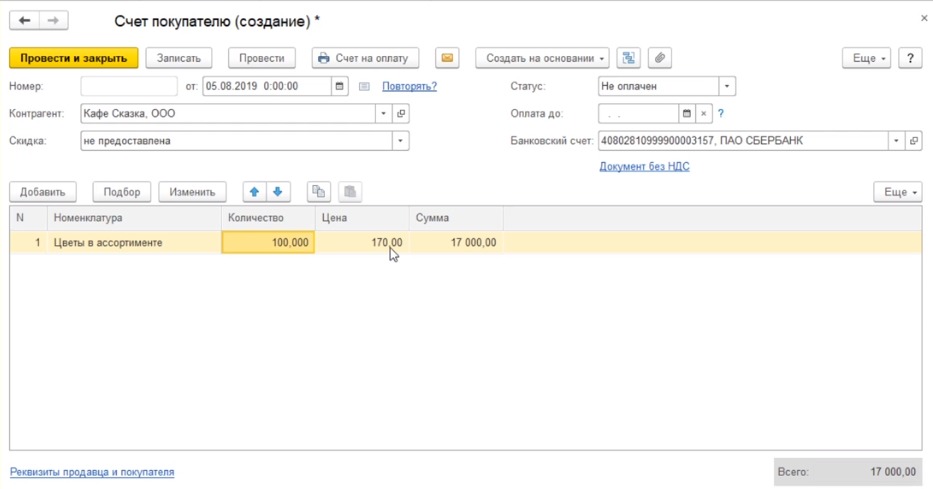The height and width of the screenshot is (489, 933).
Task: Click the email envelope icon
Action: (x=447, y=58)
